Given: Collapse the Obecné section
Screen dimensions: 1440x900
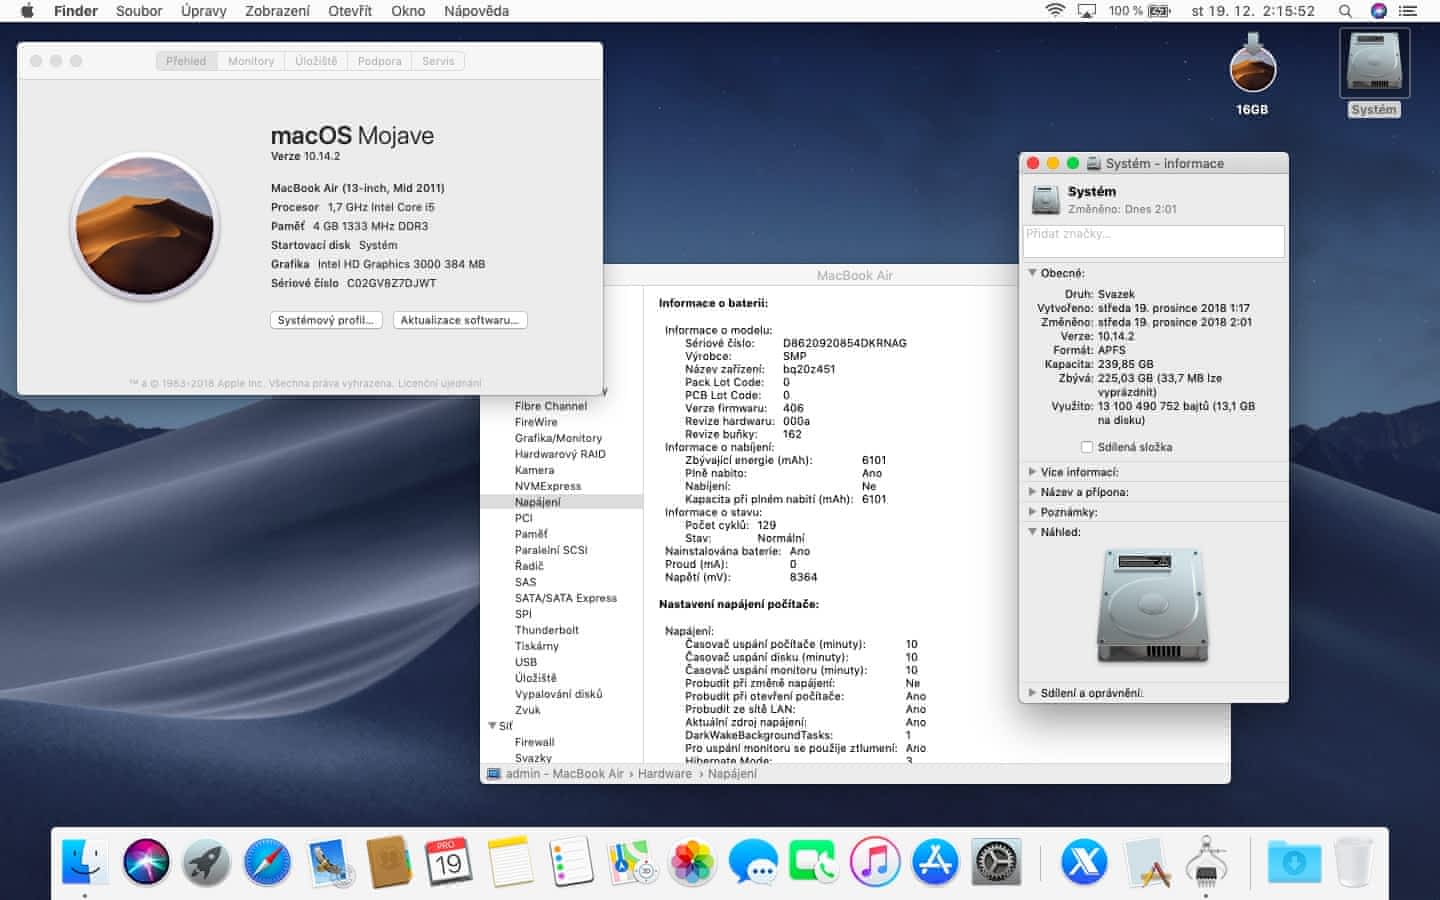Looking at the screenshot, I should click(x=1032, y=273).
